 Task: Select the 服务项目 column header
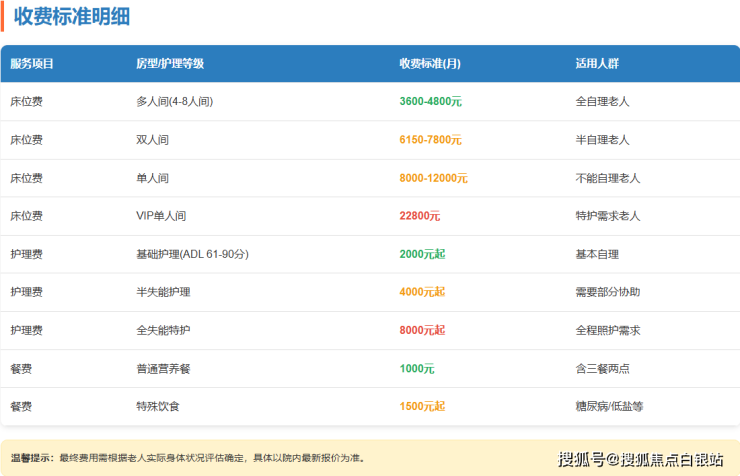coord(32,63)
